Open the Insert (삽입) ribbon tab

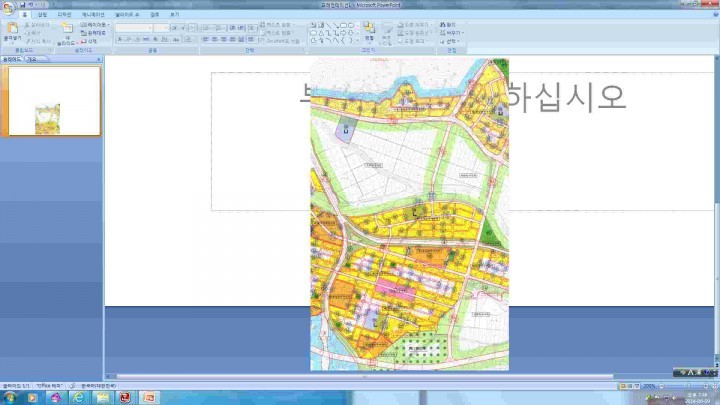42,15
